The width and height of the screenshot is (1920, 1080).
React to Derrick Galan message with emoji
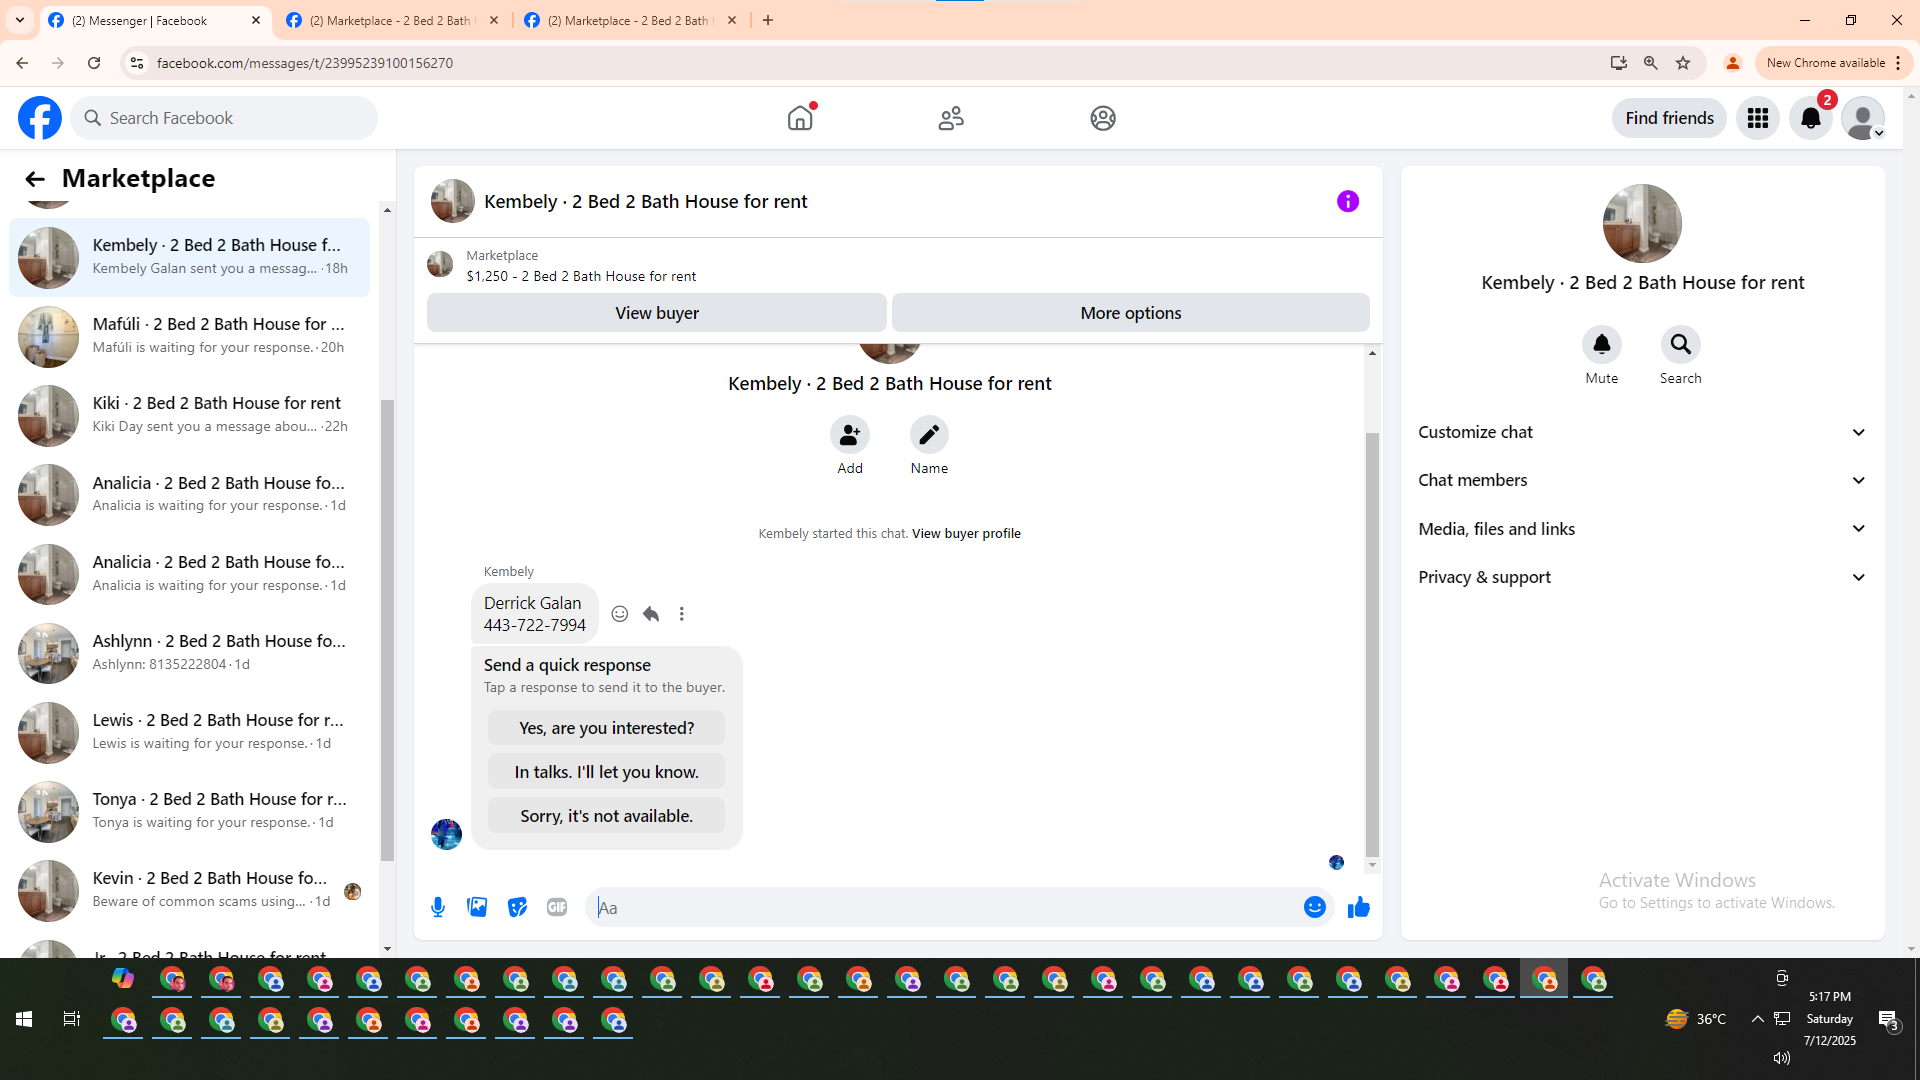point(620,614)
